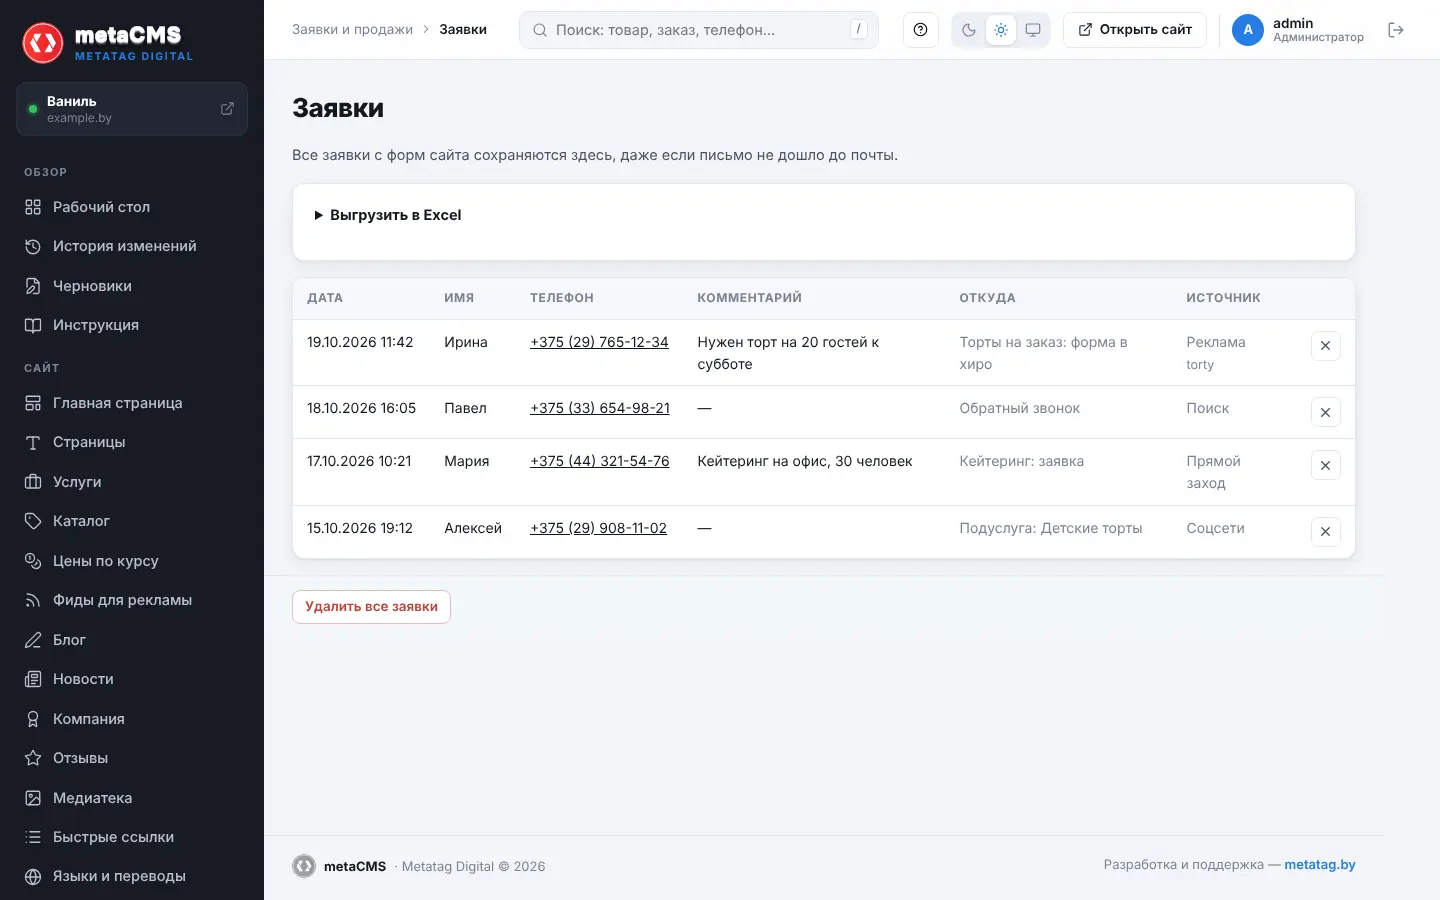This screenshot has width=1440, height=900.
Task: Navigate to Главная страница
Action: 132,403
